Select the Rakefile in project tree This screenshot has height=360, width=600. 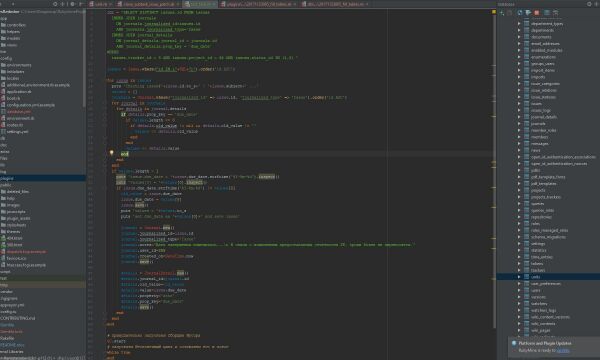pos(7,338)
